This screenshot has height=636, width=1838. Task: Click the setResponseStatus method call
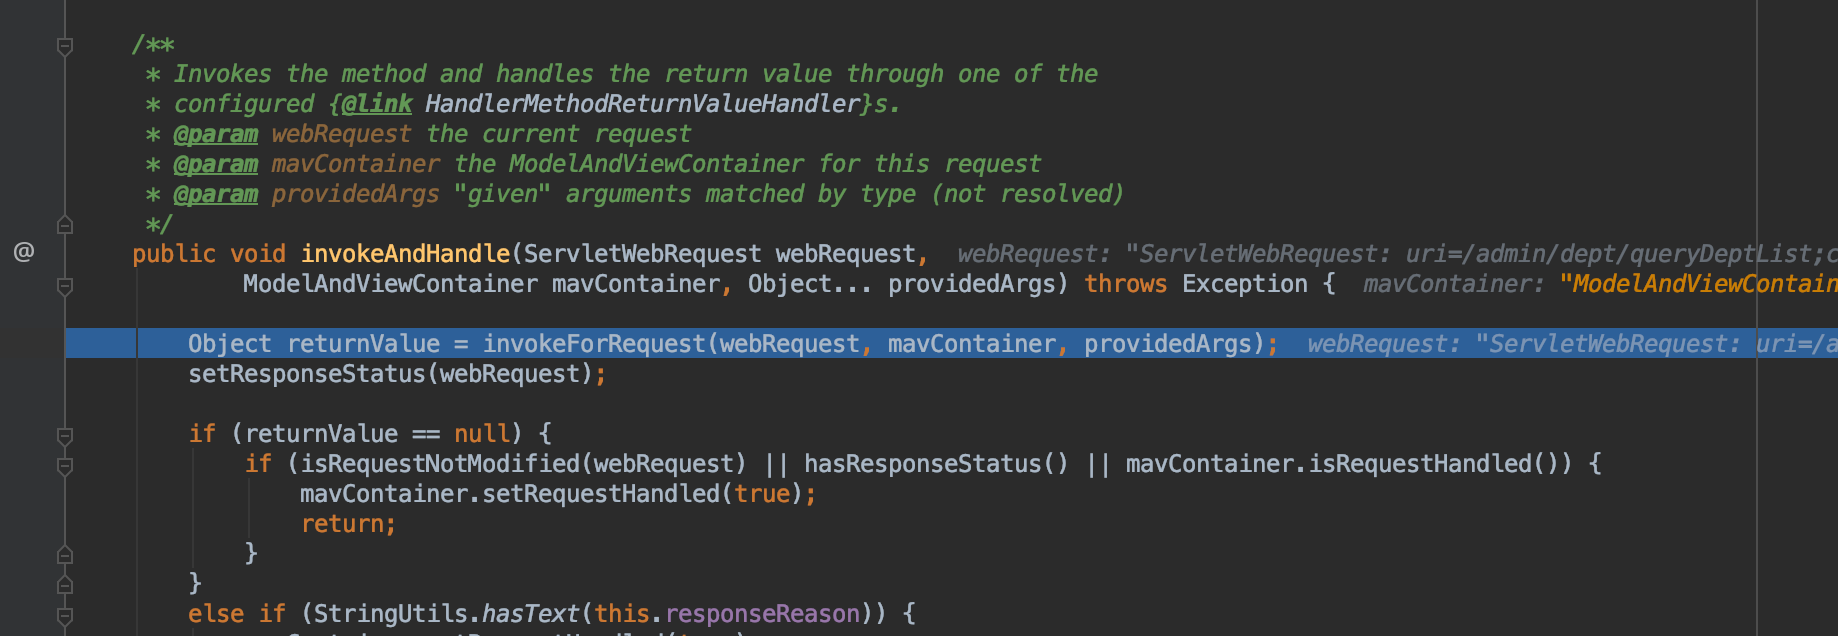307,374
